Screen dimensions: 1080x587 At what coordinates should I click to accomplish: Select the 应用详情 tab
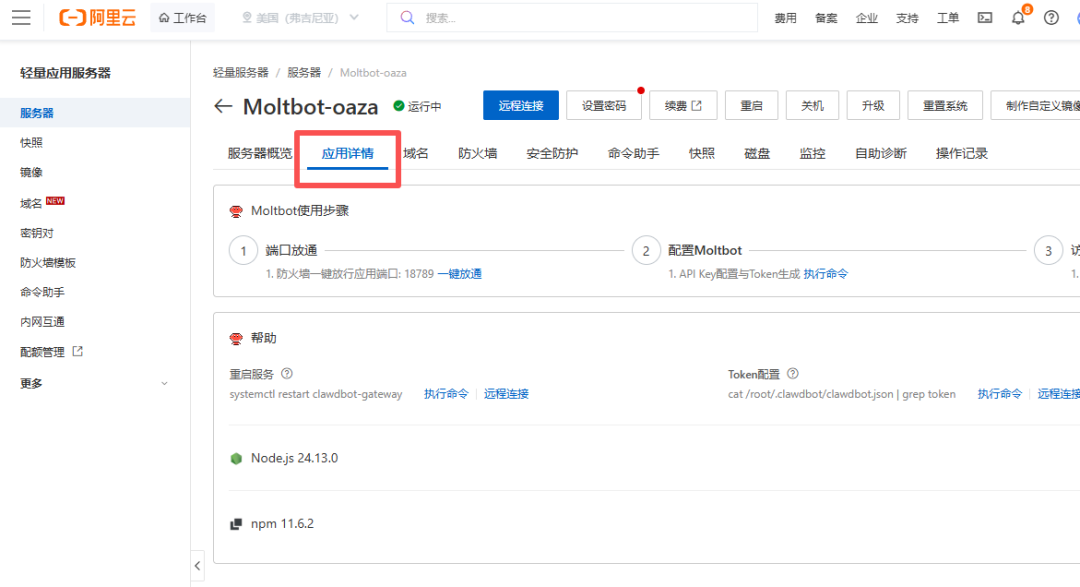(x=348, y=154)
